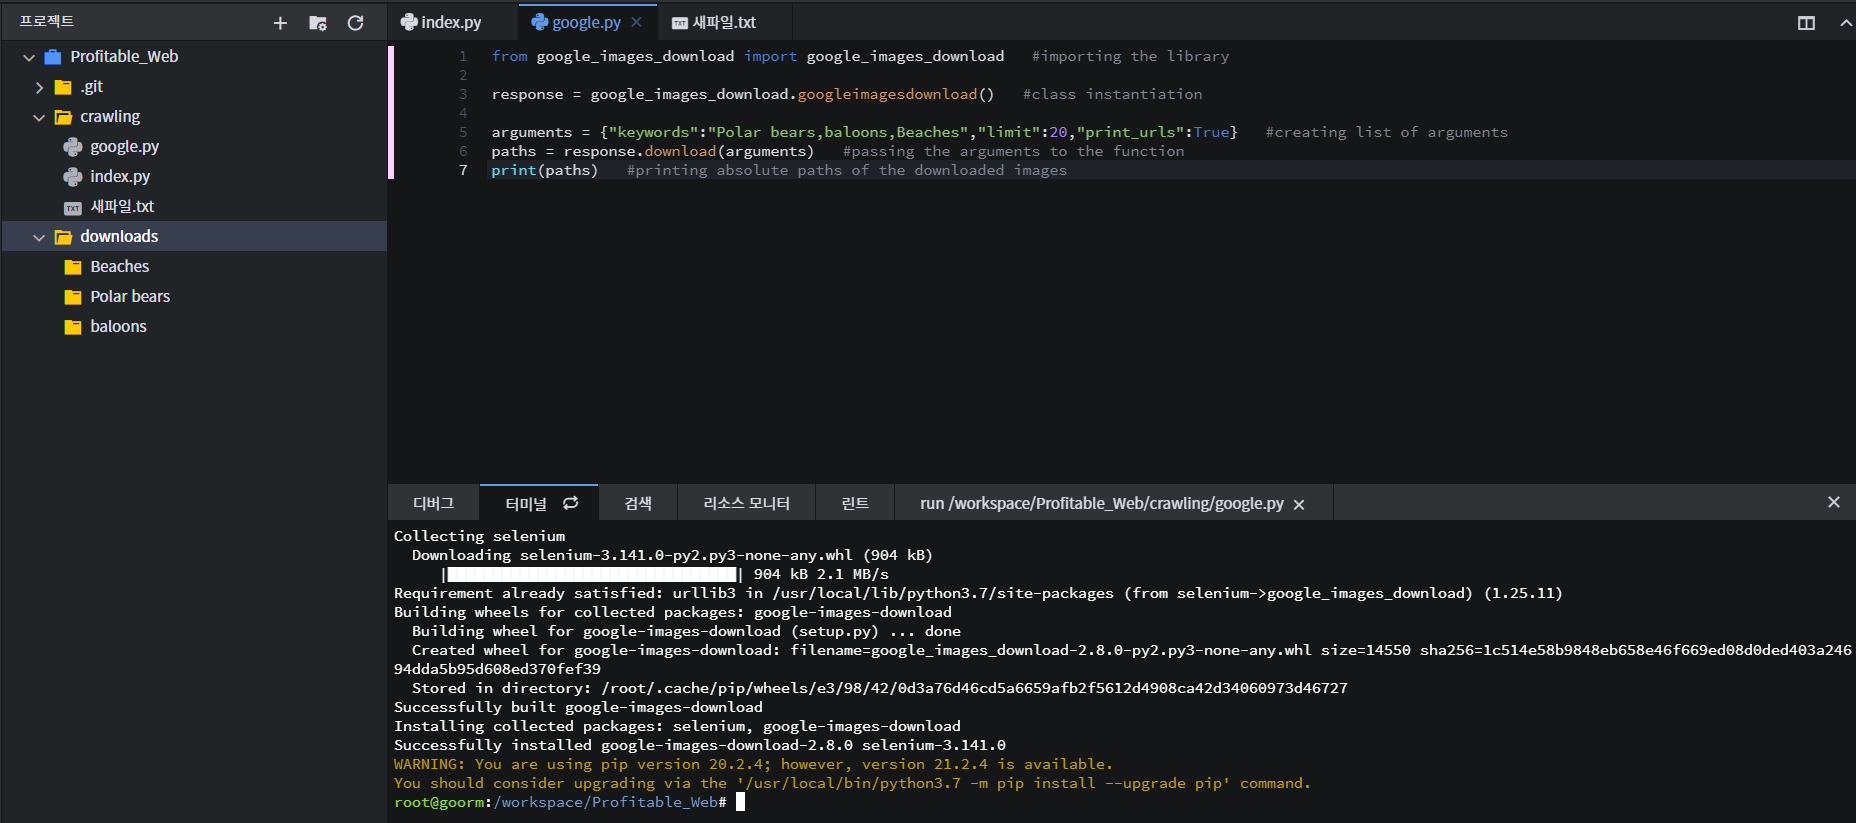1856x823 pixels.
Task: Select the .git folder row
Action: click(194, 86)
